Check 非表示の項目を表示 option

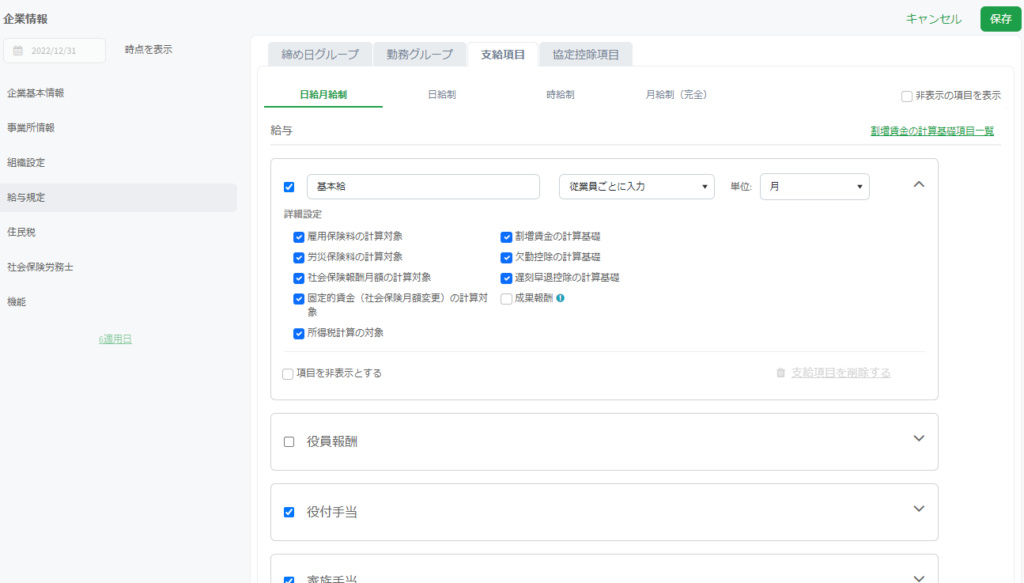pos(906,96)
